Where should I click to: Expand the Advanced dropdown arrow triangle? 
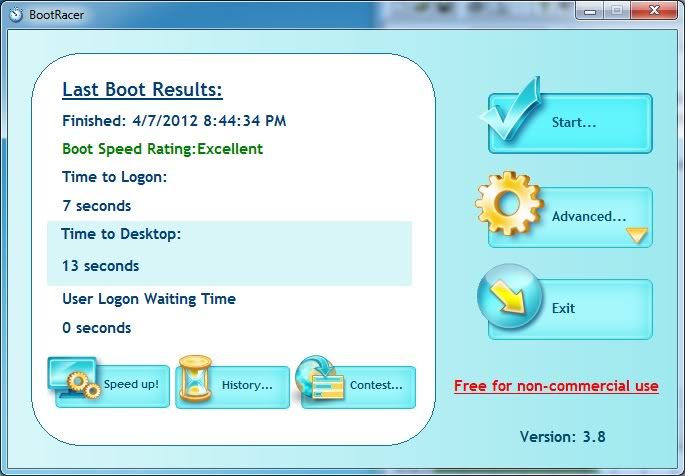(637, 235)
